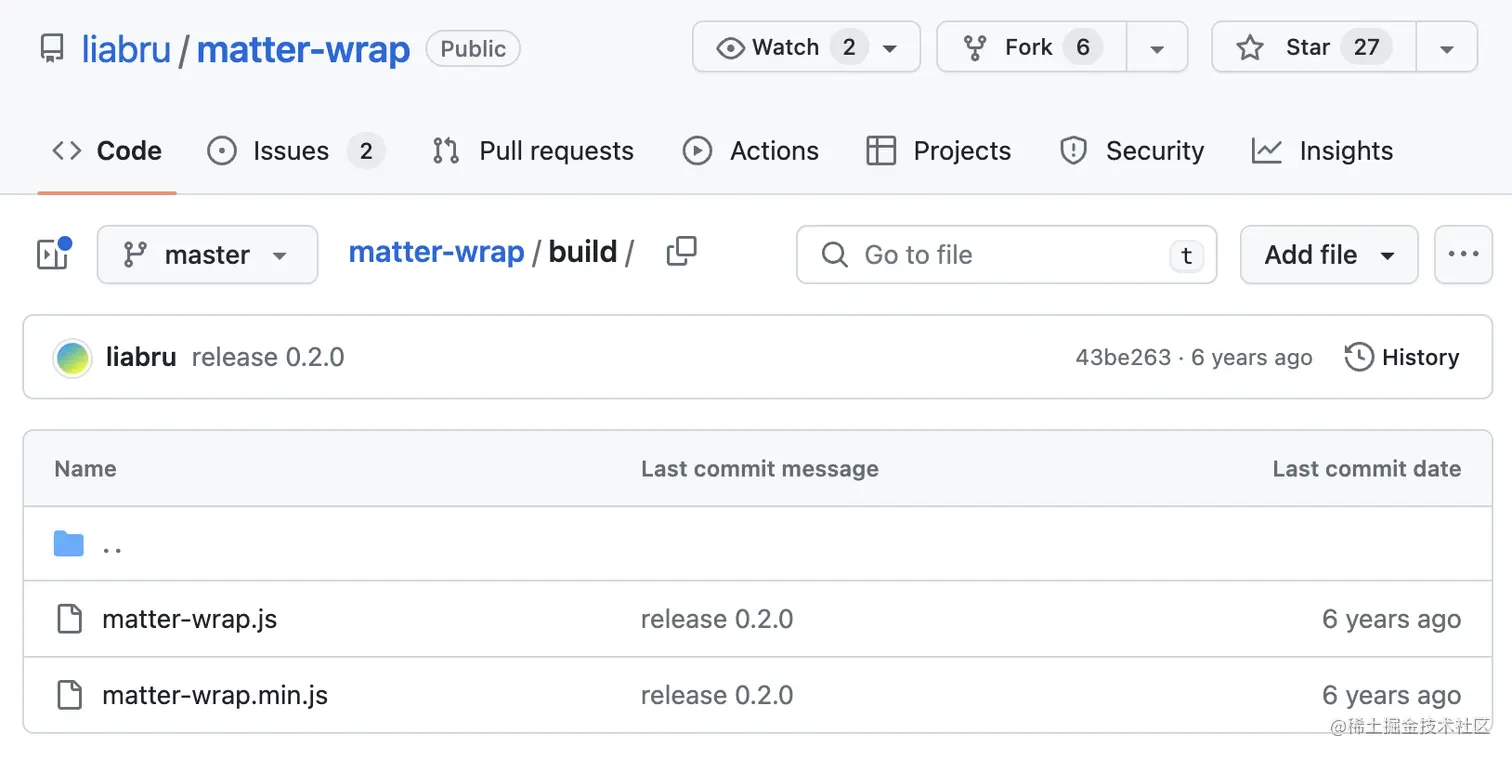Click the Watch button
1512x758 pixels.
point(806,47)
